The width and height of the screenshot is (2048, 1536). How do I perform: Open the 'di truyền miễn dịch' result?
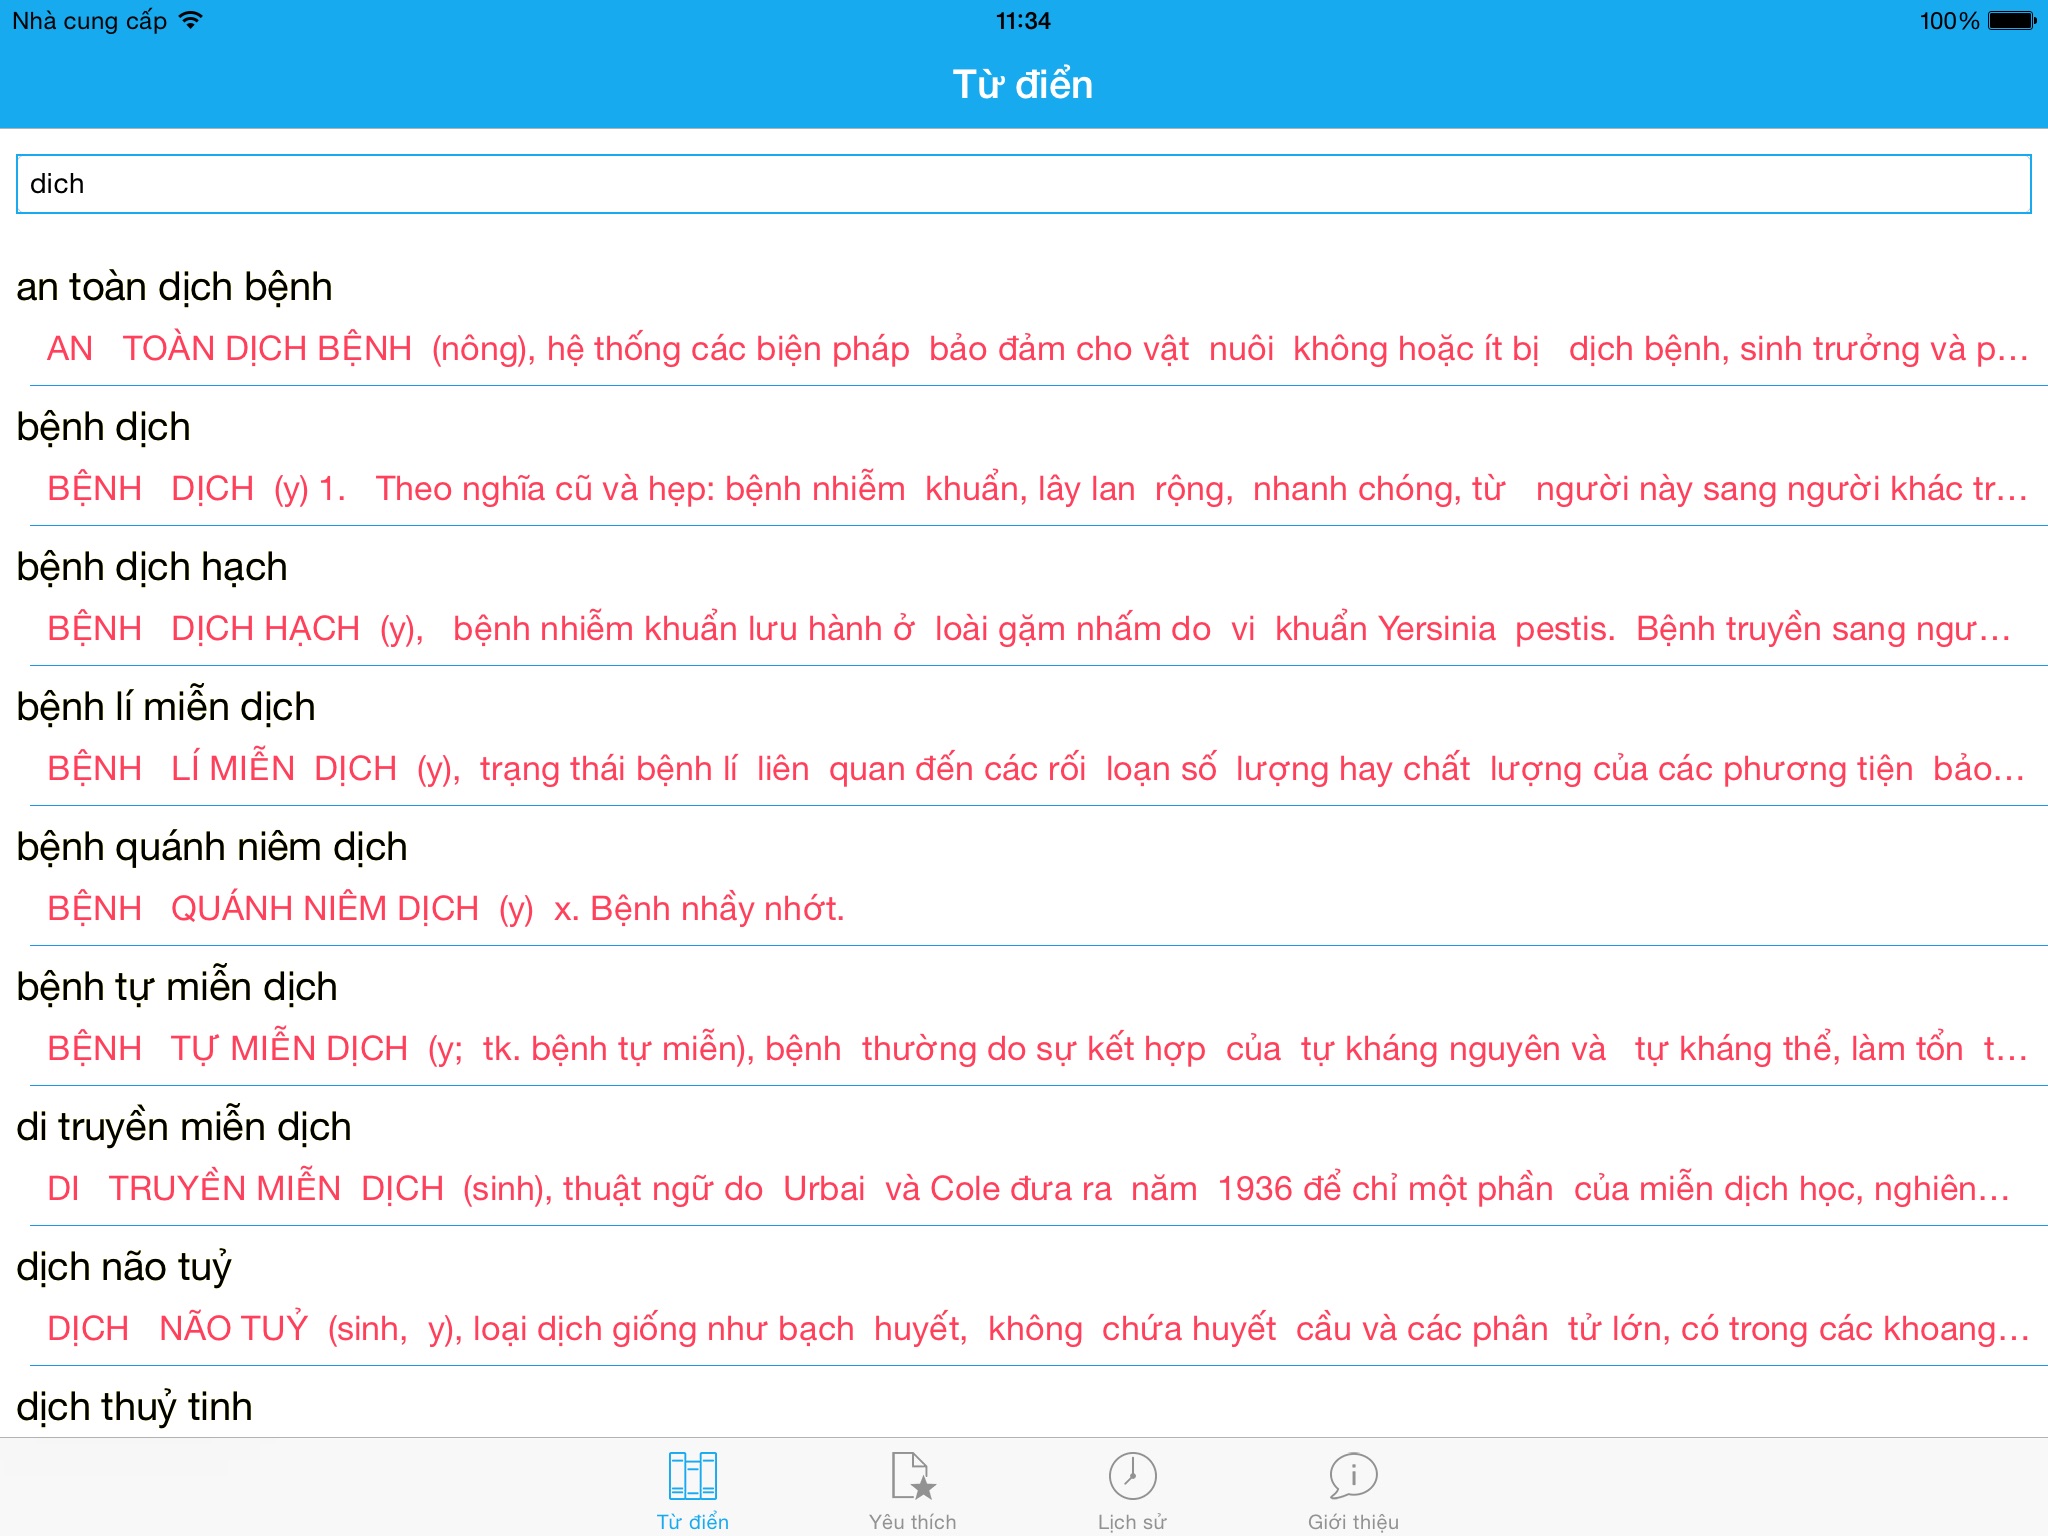184,1127
